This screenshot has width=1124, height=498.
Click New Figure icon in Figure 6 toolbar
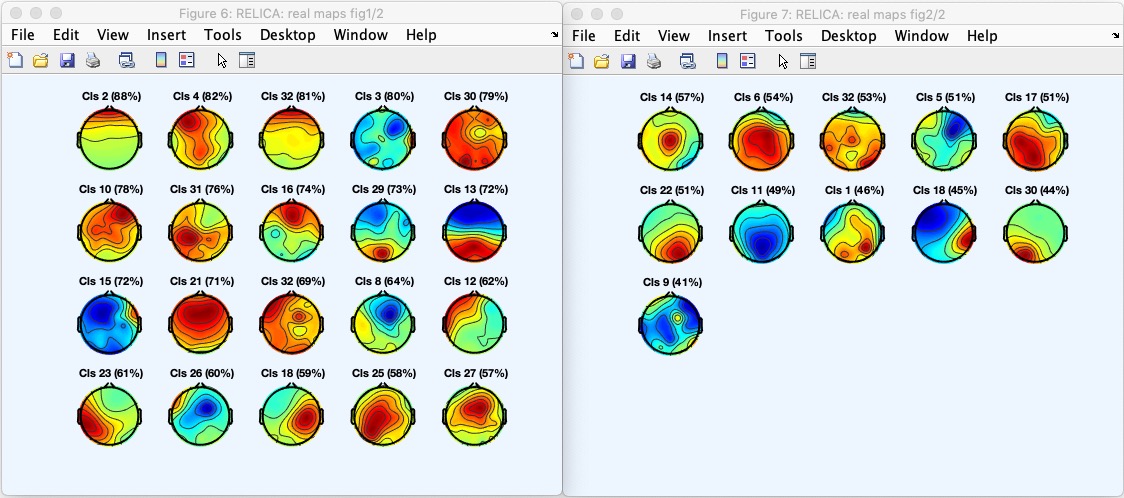[x=15, y=60]
